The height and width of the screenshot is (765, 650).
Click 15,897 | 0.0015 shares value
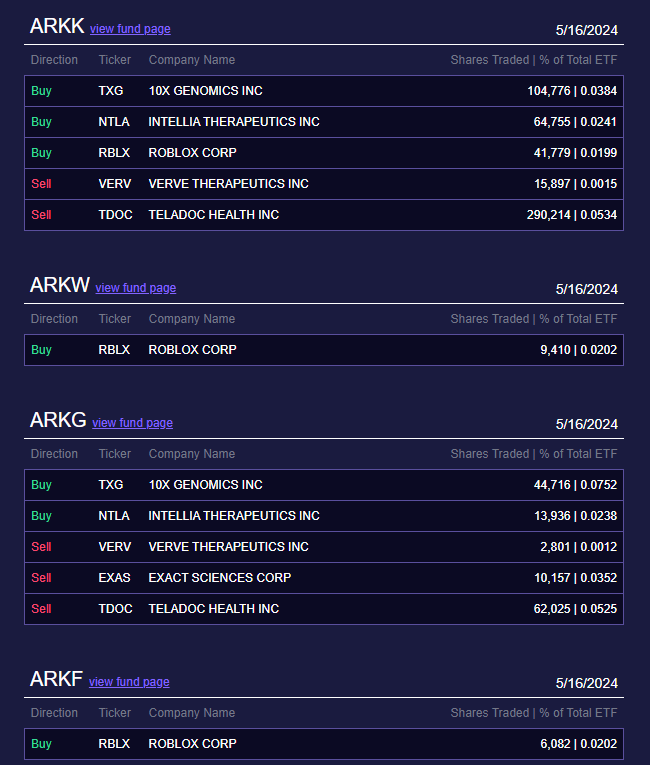coord(575,184)
